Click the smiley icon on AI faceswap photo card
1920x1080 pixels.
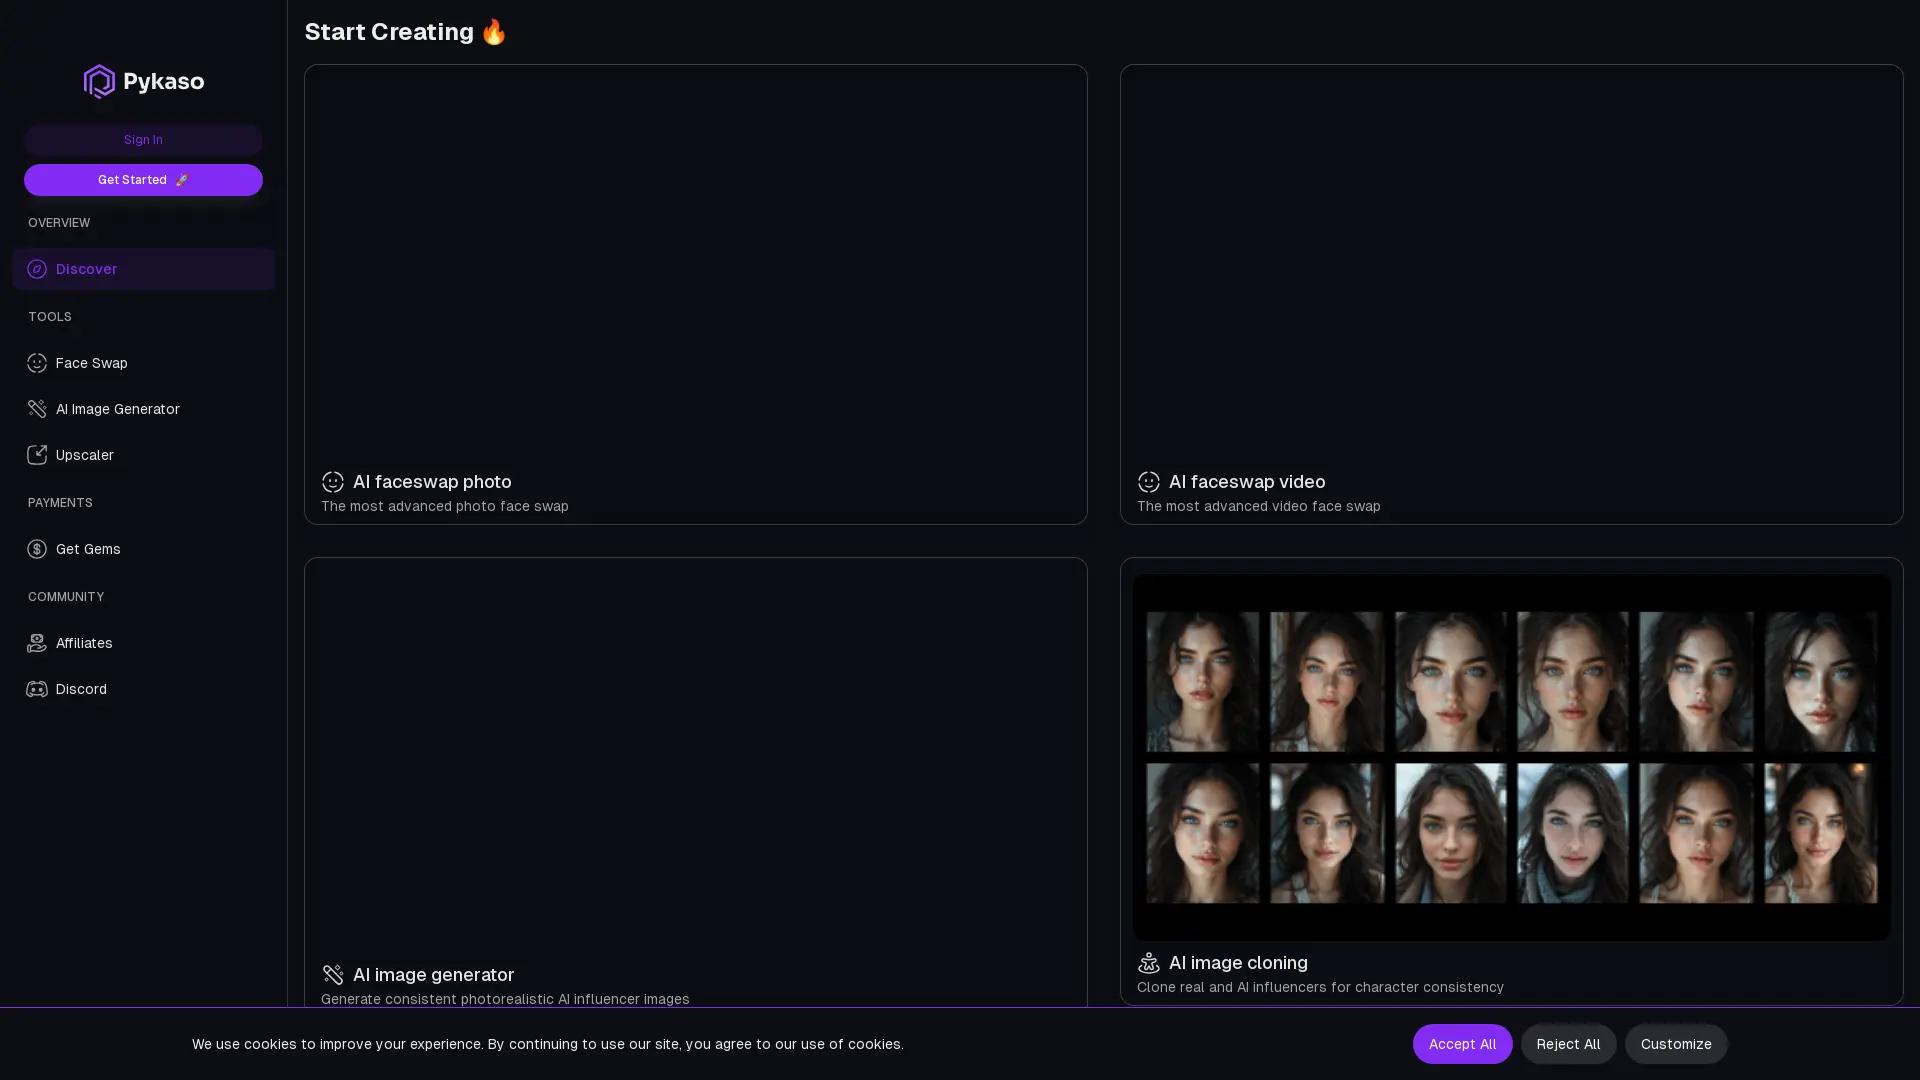[333, 482]
